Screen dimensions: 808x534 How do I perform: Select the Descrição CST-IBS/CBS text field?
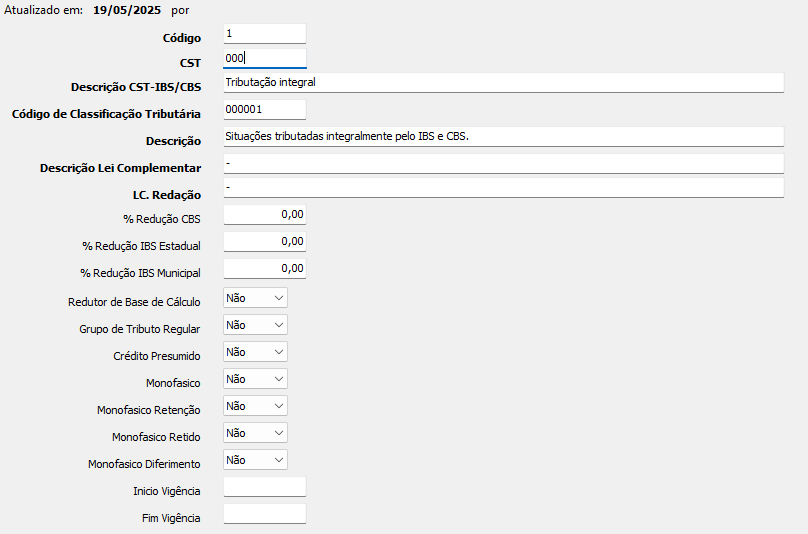[x=503, y=83]
